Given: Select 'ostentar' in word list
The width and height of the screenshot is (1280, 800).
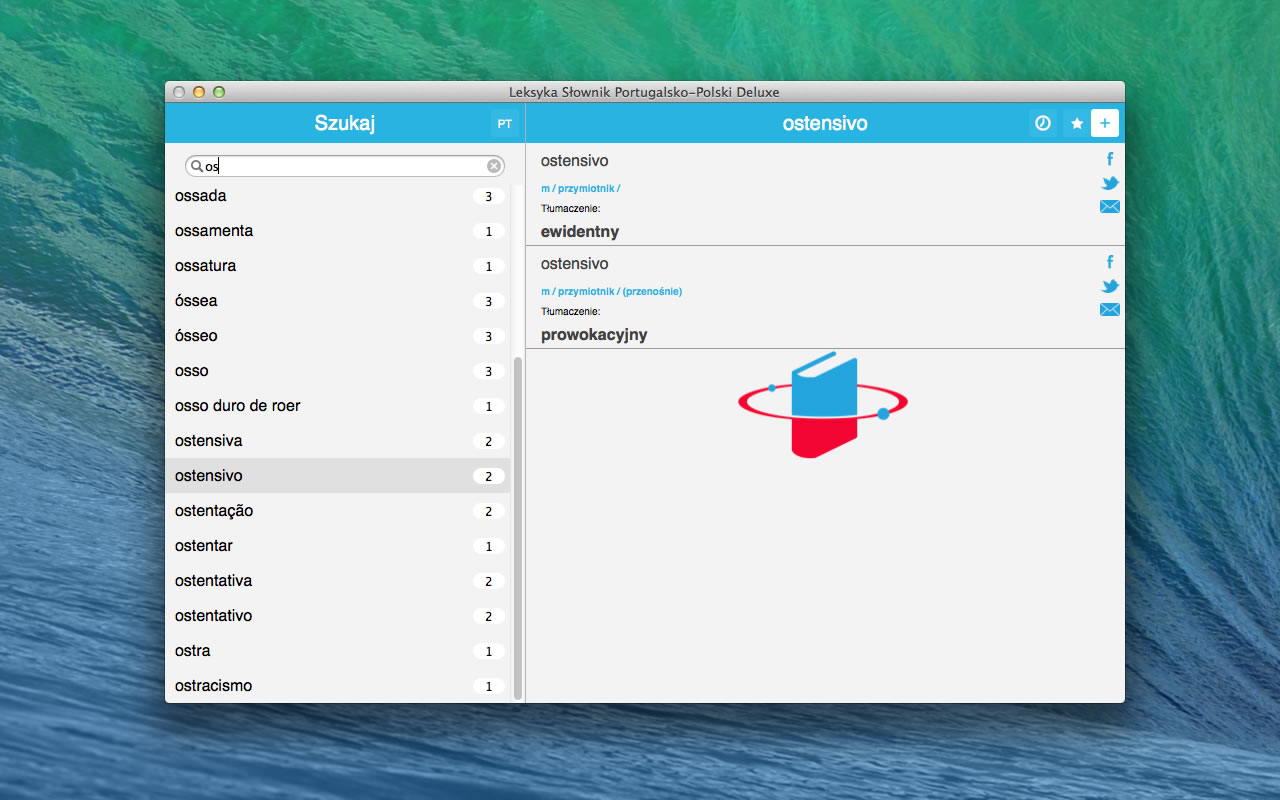Looking at the screenshot, I should pyautogui.click(x=338, y=546).
